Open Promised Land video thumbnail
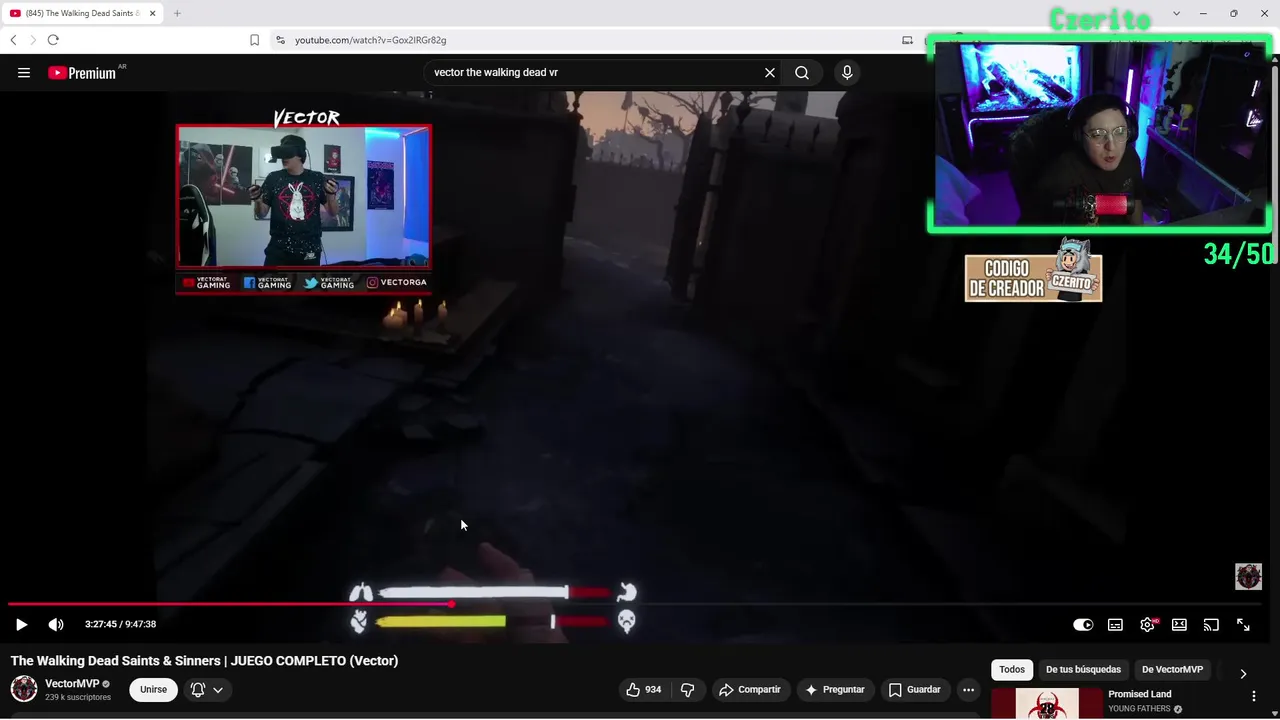 pyautogui.click(x=1046, y=704)
